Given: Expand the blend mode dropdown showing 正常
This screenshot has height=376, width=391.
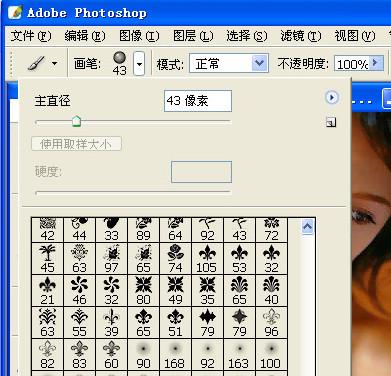Looking at the screenshot, I should click(x=259, y=63).
